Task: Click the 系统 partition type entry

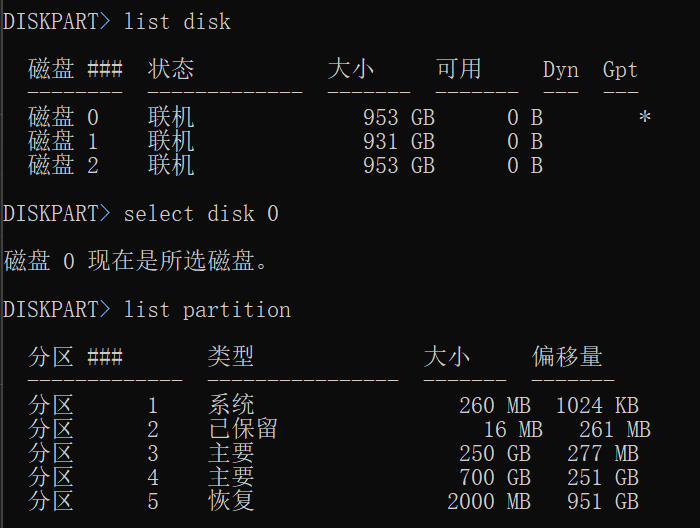Action: 231,406
